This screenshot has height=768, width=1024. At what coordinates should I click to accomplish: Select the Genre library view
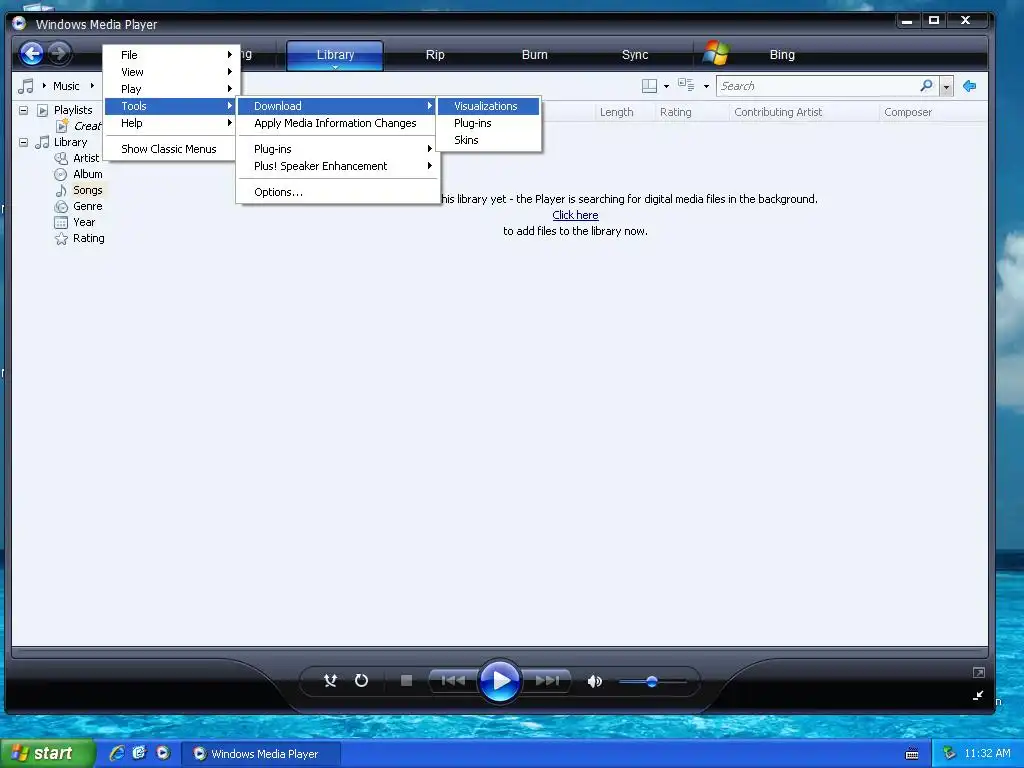point(88,206)
